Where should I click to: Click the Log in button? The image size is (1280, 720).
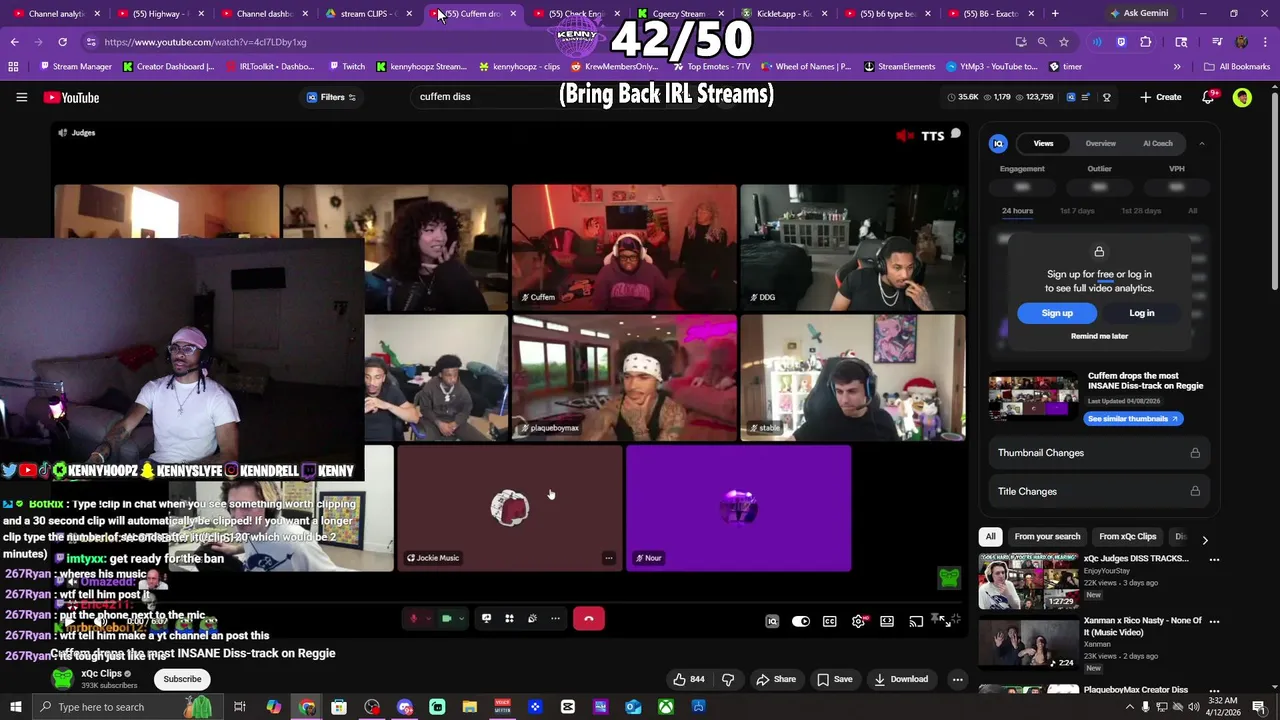[1141, 313]
